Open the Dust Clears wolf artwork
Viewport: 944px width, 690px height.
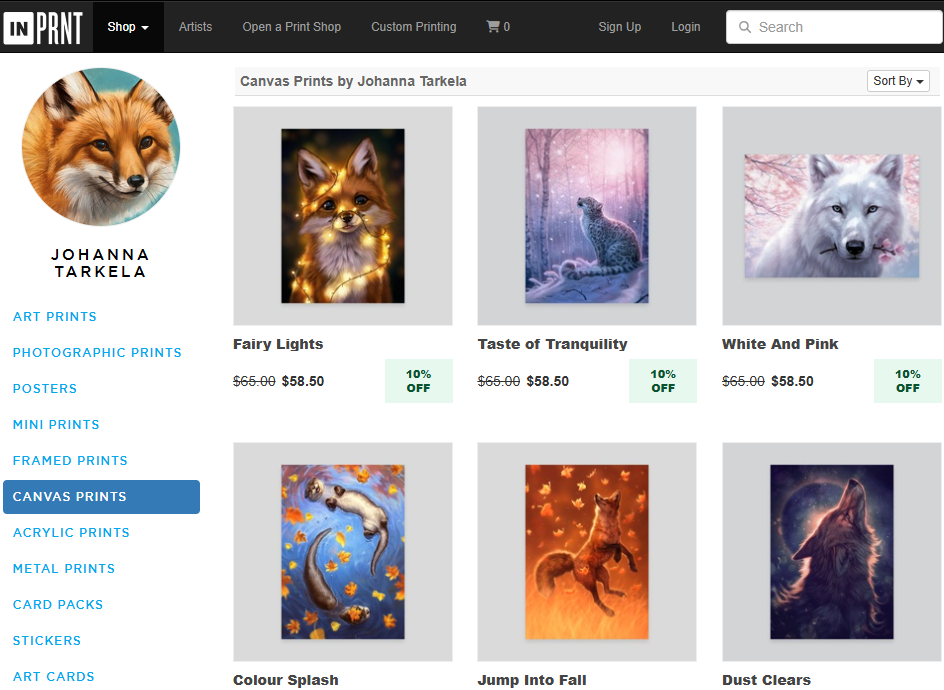click(x=831, y=552)
